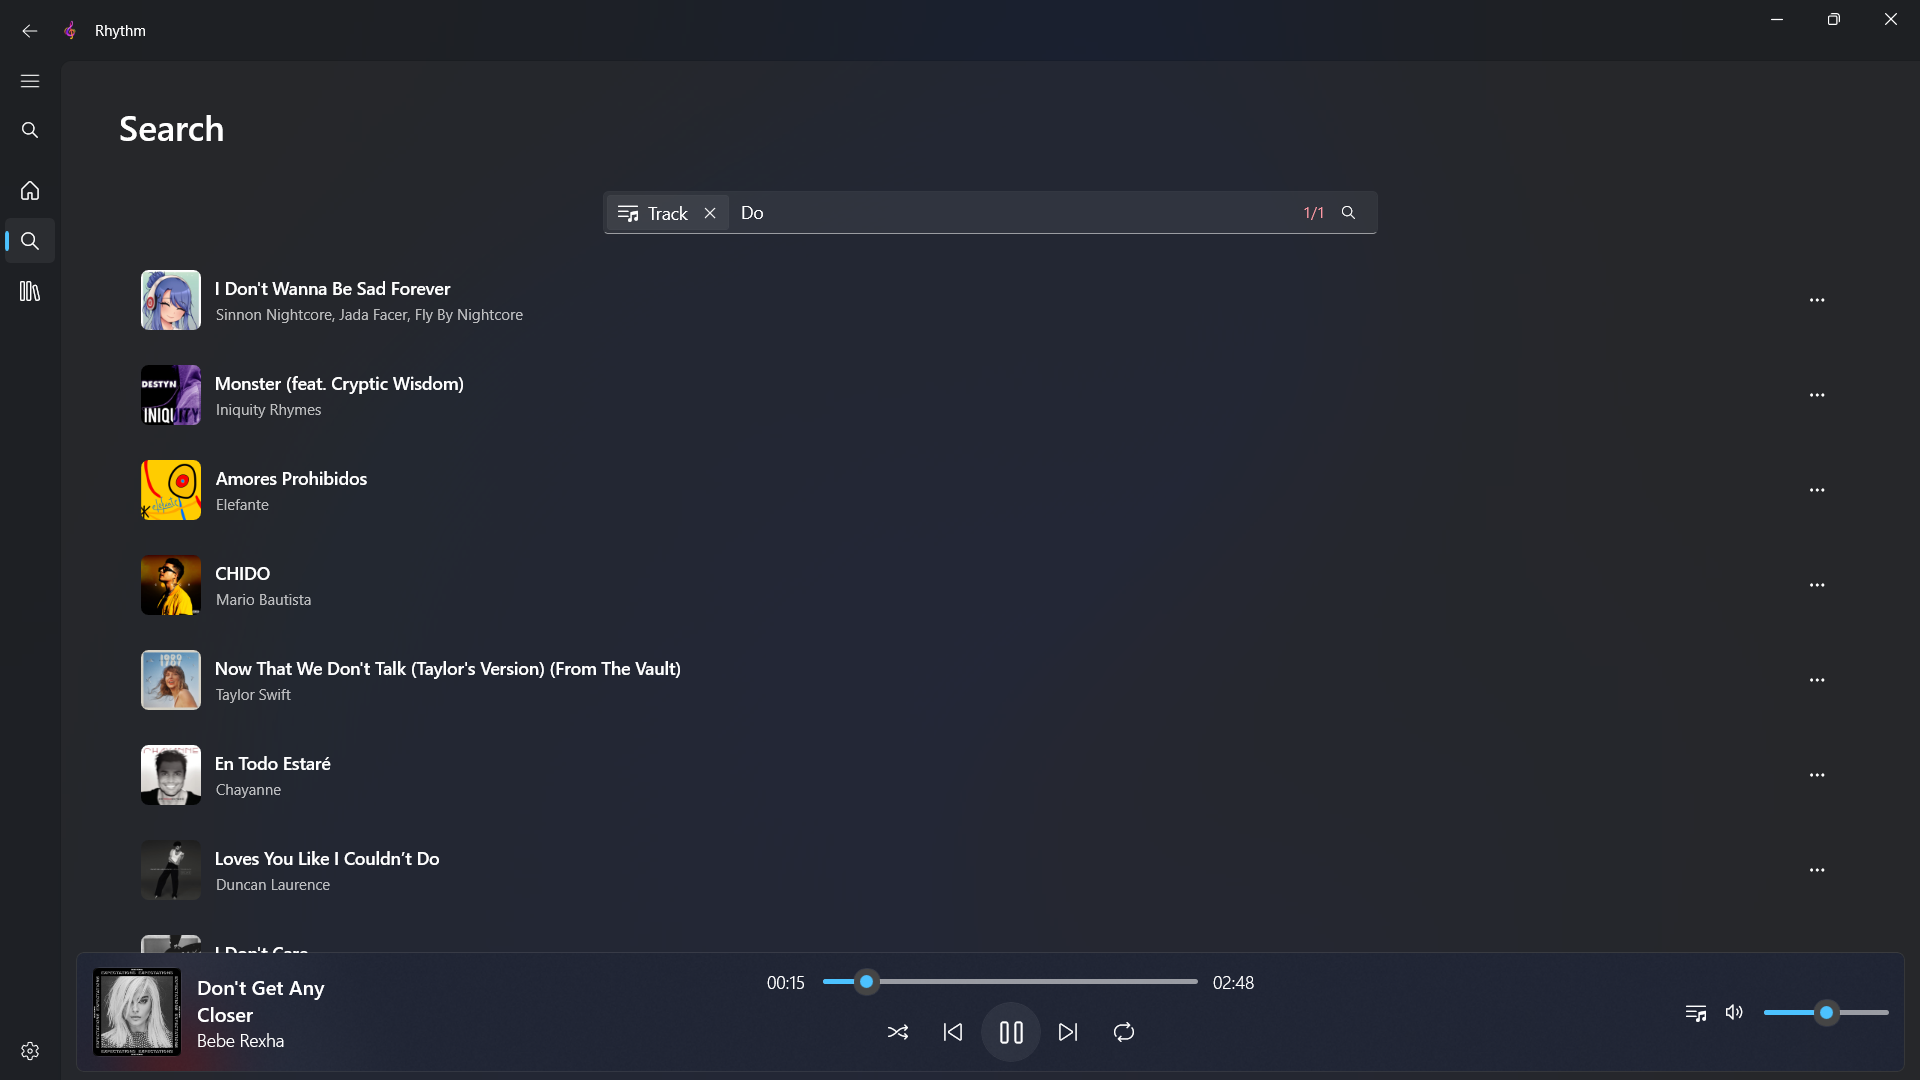The width and height of the screenshot is (1920, 1080).
Task: Click the search magnifier in search box
Action: coord(1348,213)
